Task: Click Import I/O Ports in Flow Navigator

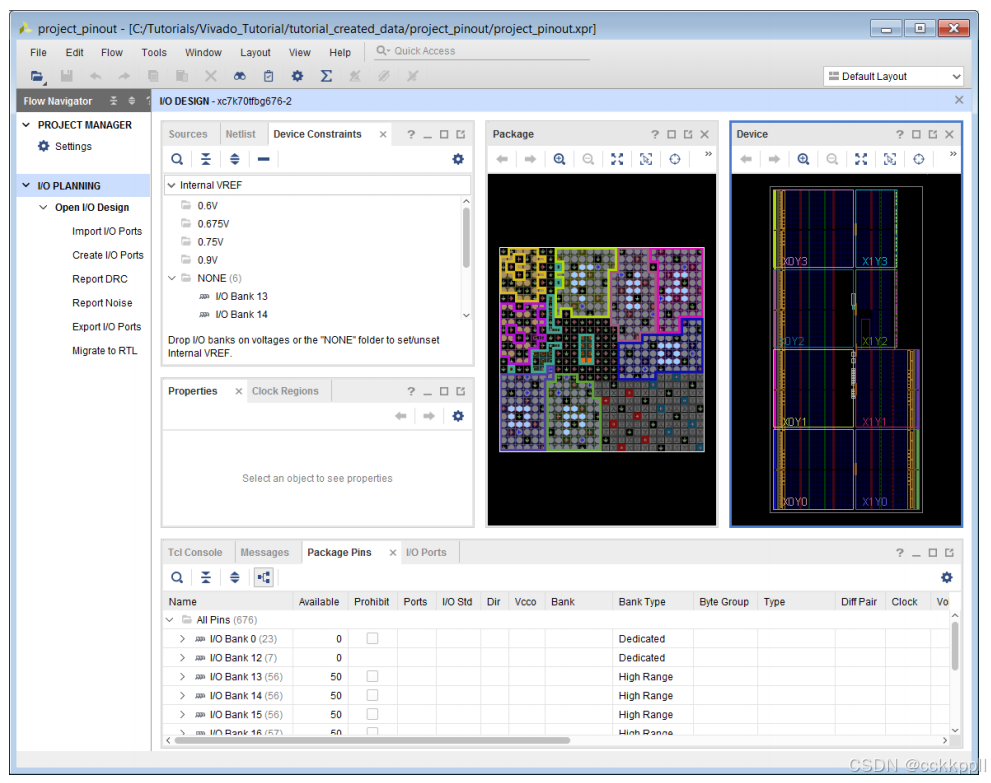Action: [x=107, y=231]
